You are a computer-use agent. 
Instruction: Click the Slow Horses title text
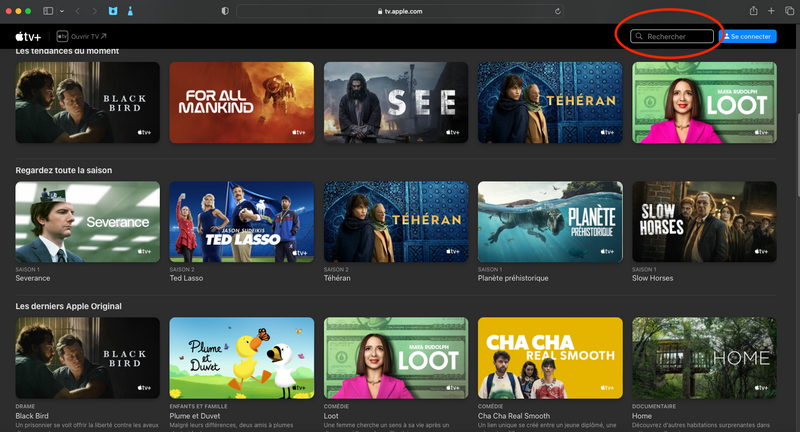[653, 278]
